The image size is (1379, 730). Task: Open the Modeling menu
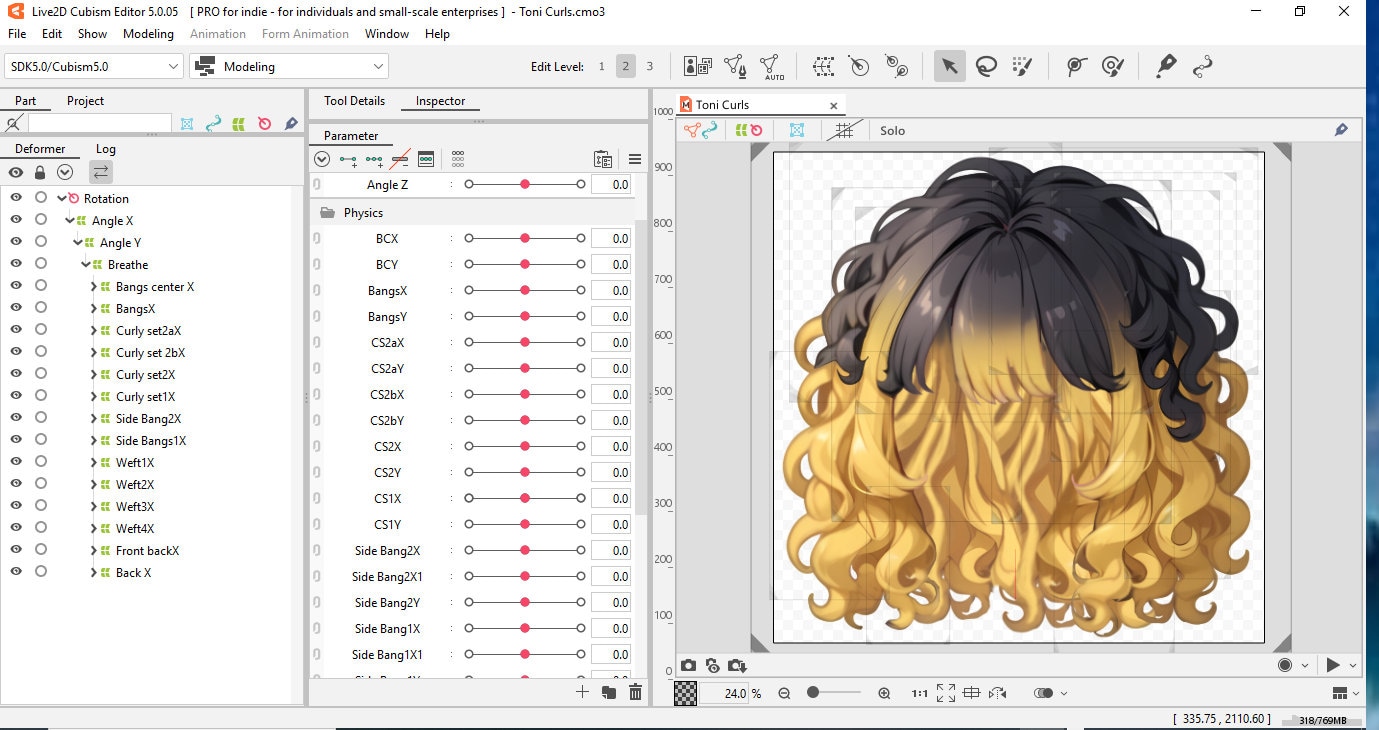[148, 33]
